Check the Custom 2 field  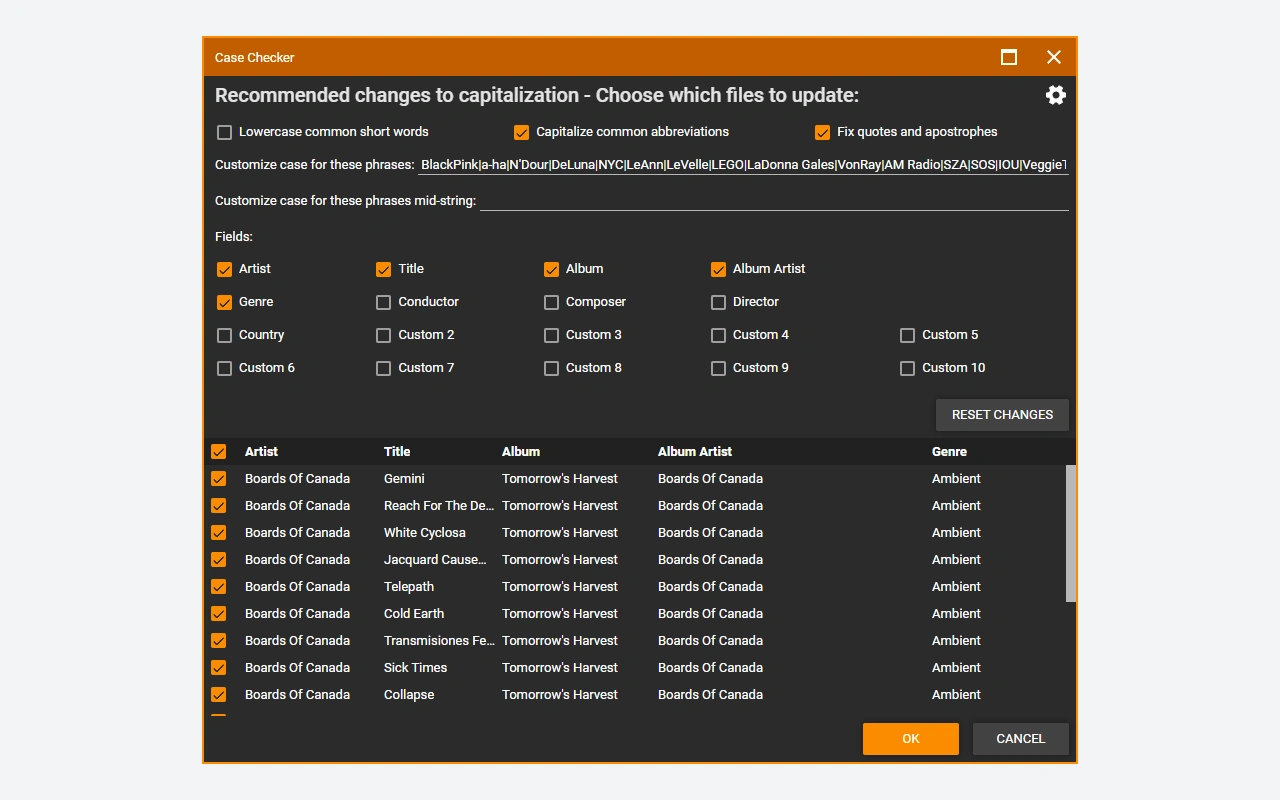(x=383, y=335)
